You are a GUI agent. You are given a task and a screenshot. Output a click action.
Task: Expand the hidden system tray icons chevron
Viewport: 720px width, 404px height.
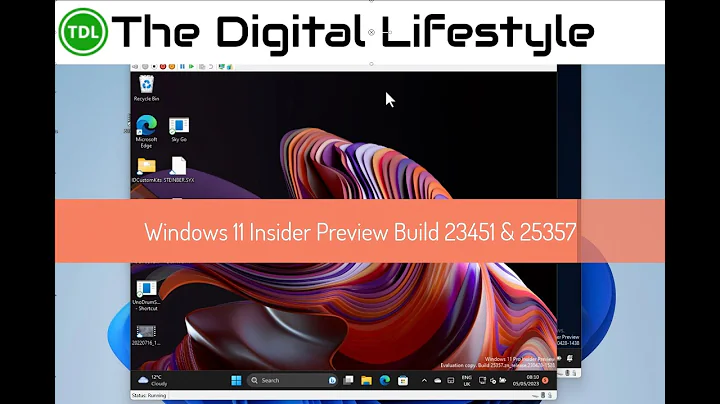pos(424,381)
